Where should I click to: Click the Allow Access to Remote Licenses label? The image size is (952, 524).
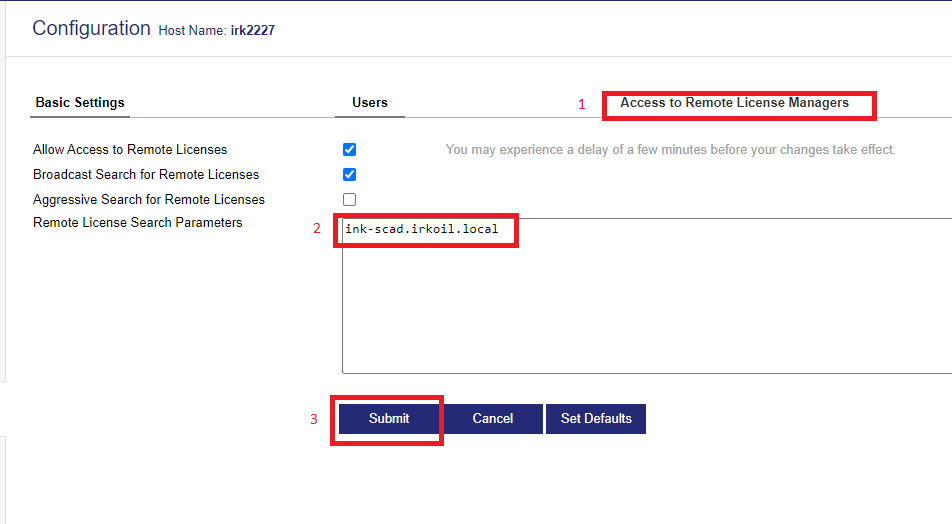pyautogui.click(x=130, y=149)
